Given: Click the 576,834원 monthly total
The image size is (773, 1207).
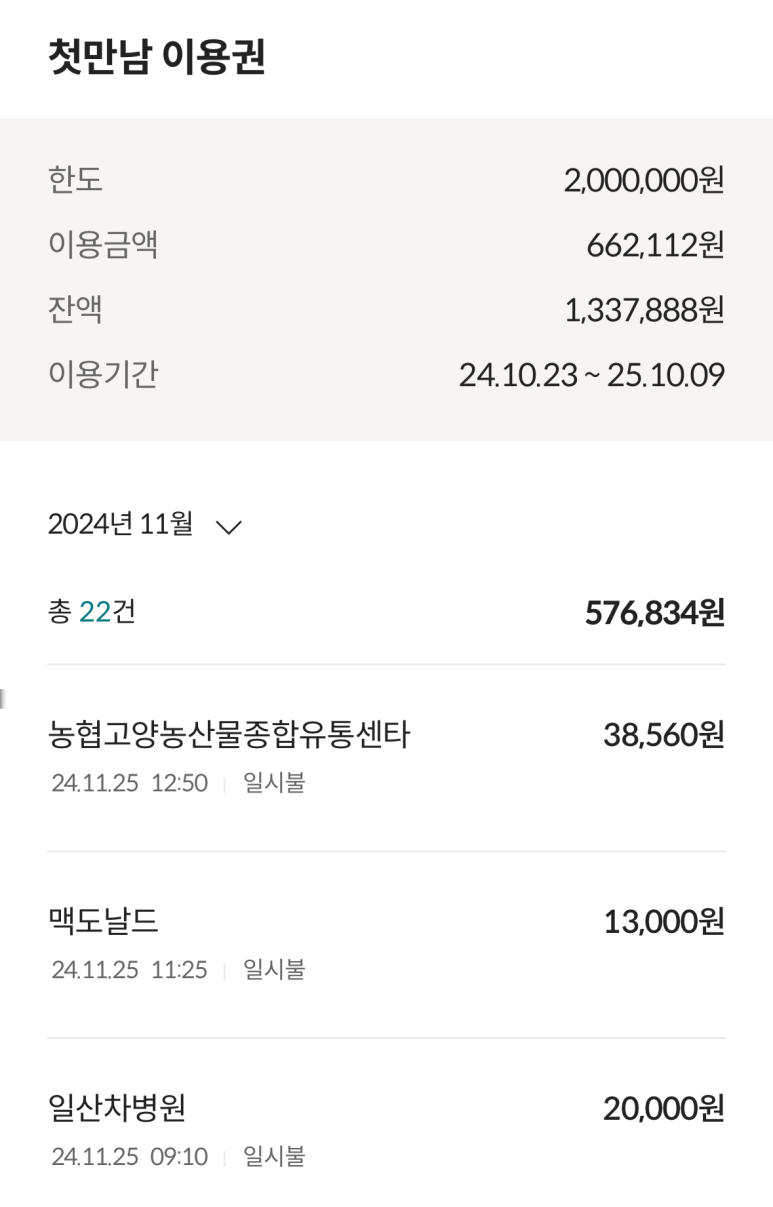Looking at the screenshot, I should point(654,612).
